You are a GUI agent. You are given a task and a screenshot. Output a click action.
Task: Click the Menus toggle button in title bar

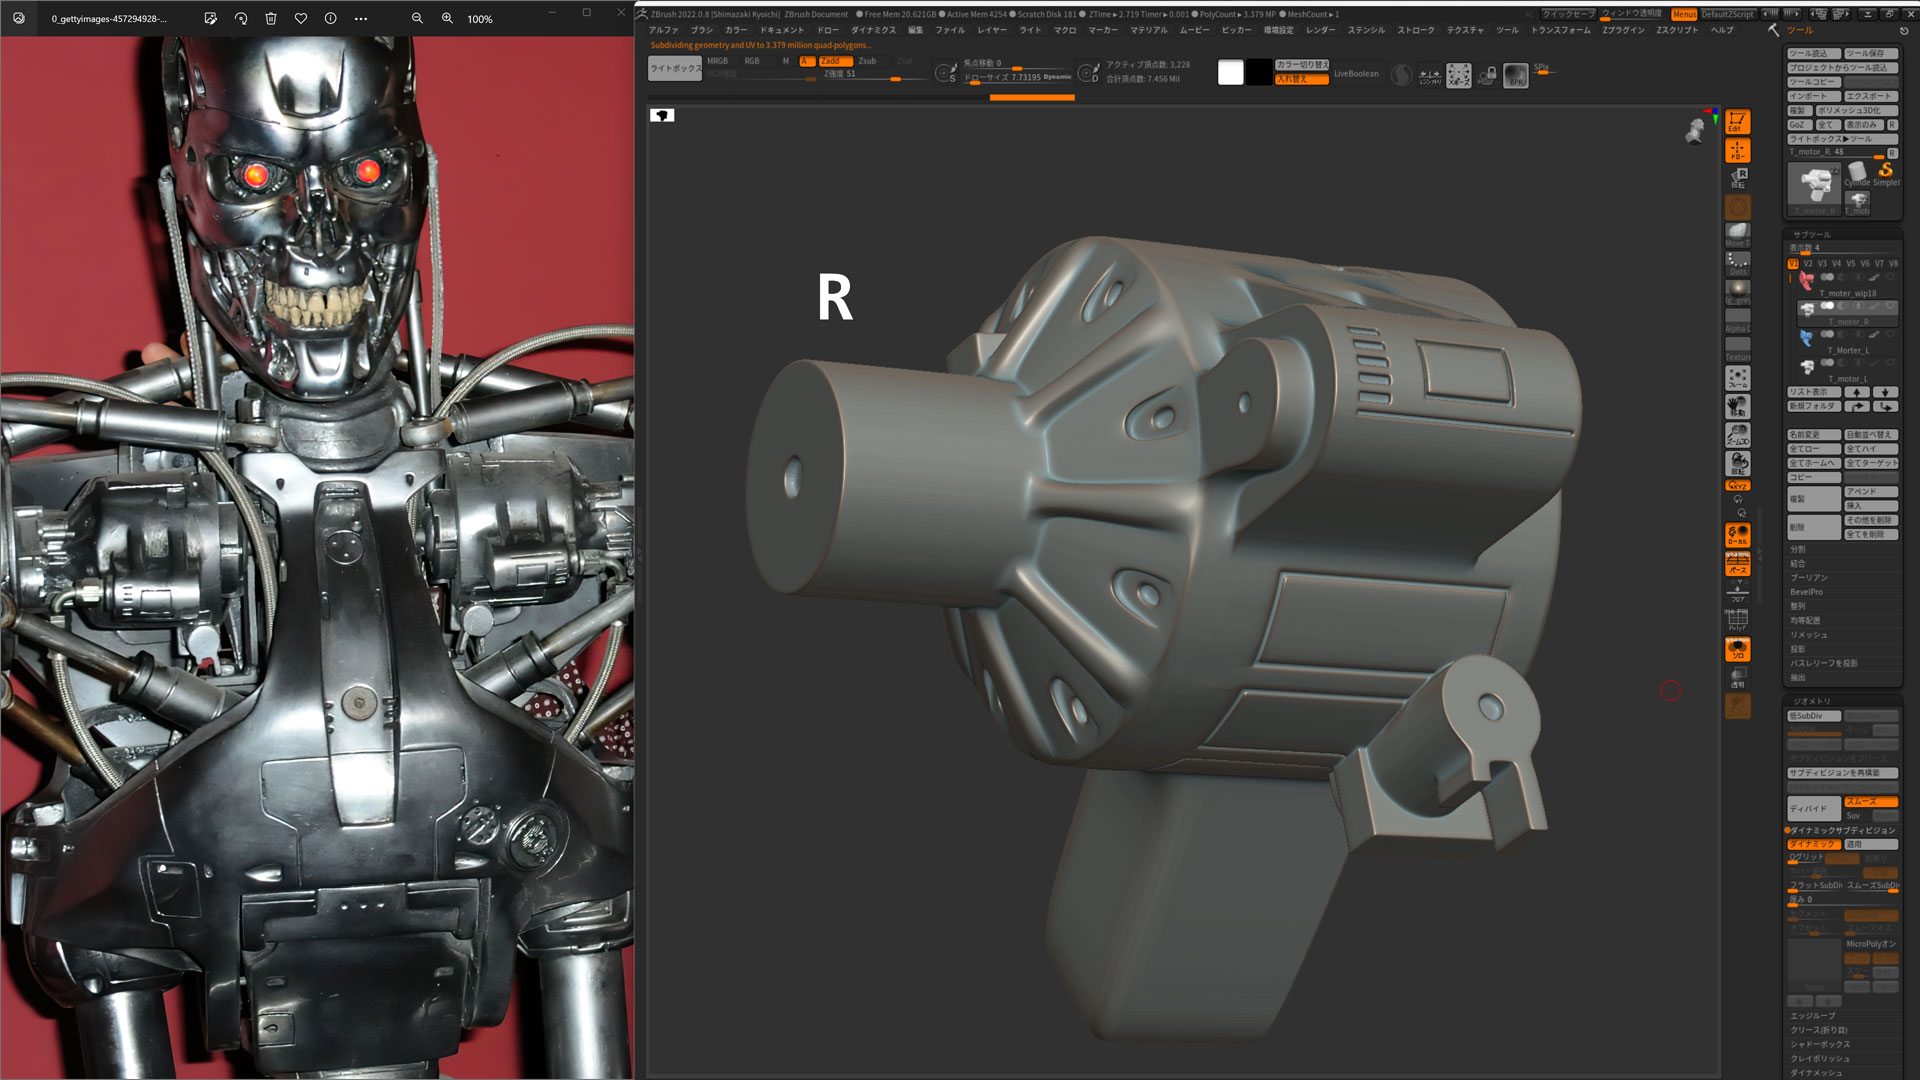pyautogui.click(x=1684, y=14)
